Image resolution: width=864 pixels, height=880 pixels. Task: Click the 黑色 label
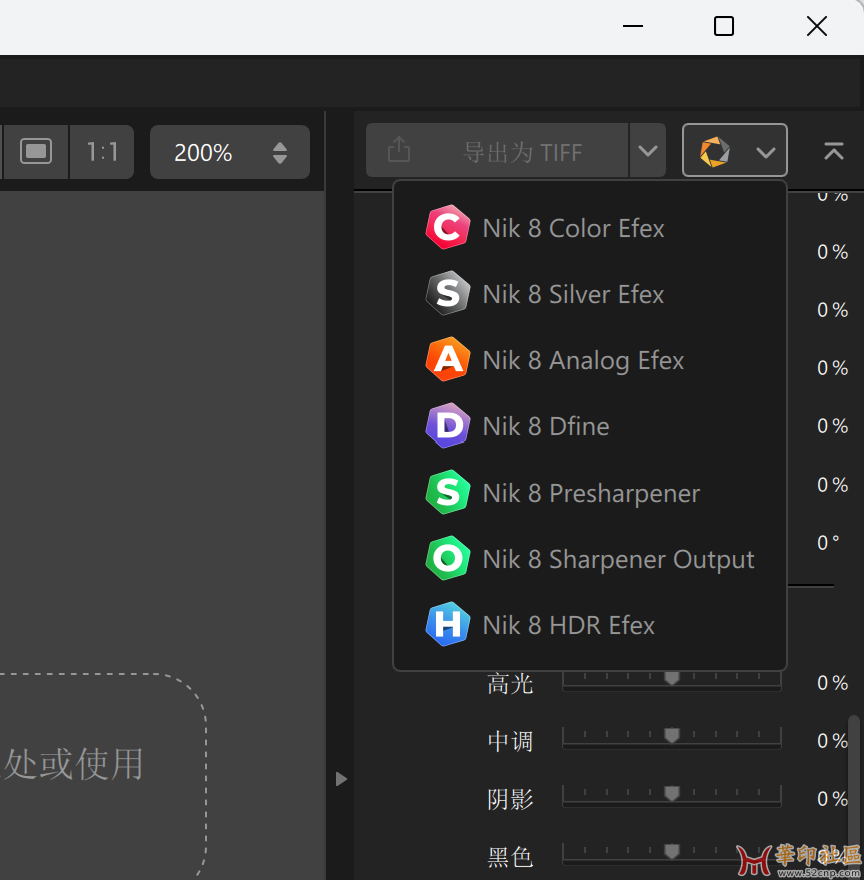[510, 857]
